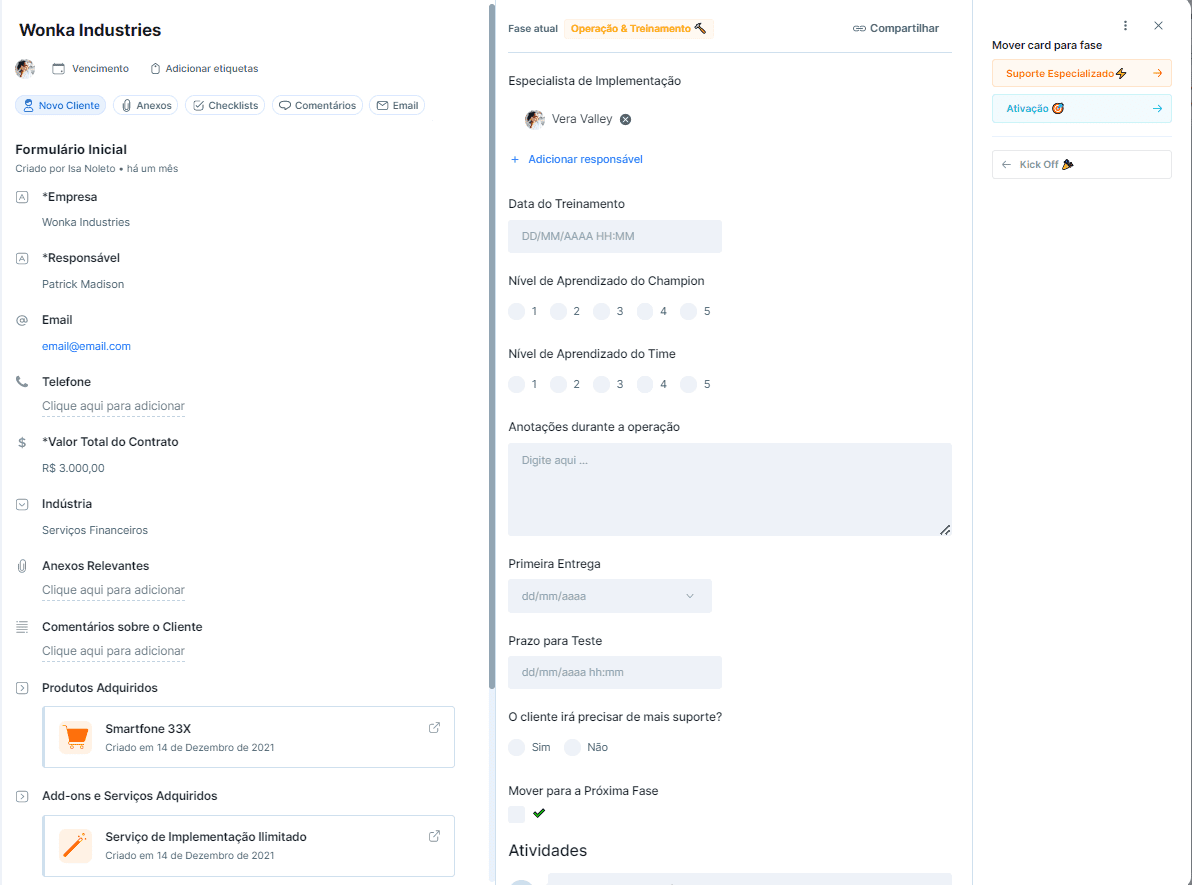Select level 5 for Aprendizado do Champion
This screenshot has height=885, width=1192.
tap(688, 312)
